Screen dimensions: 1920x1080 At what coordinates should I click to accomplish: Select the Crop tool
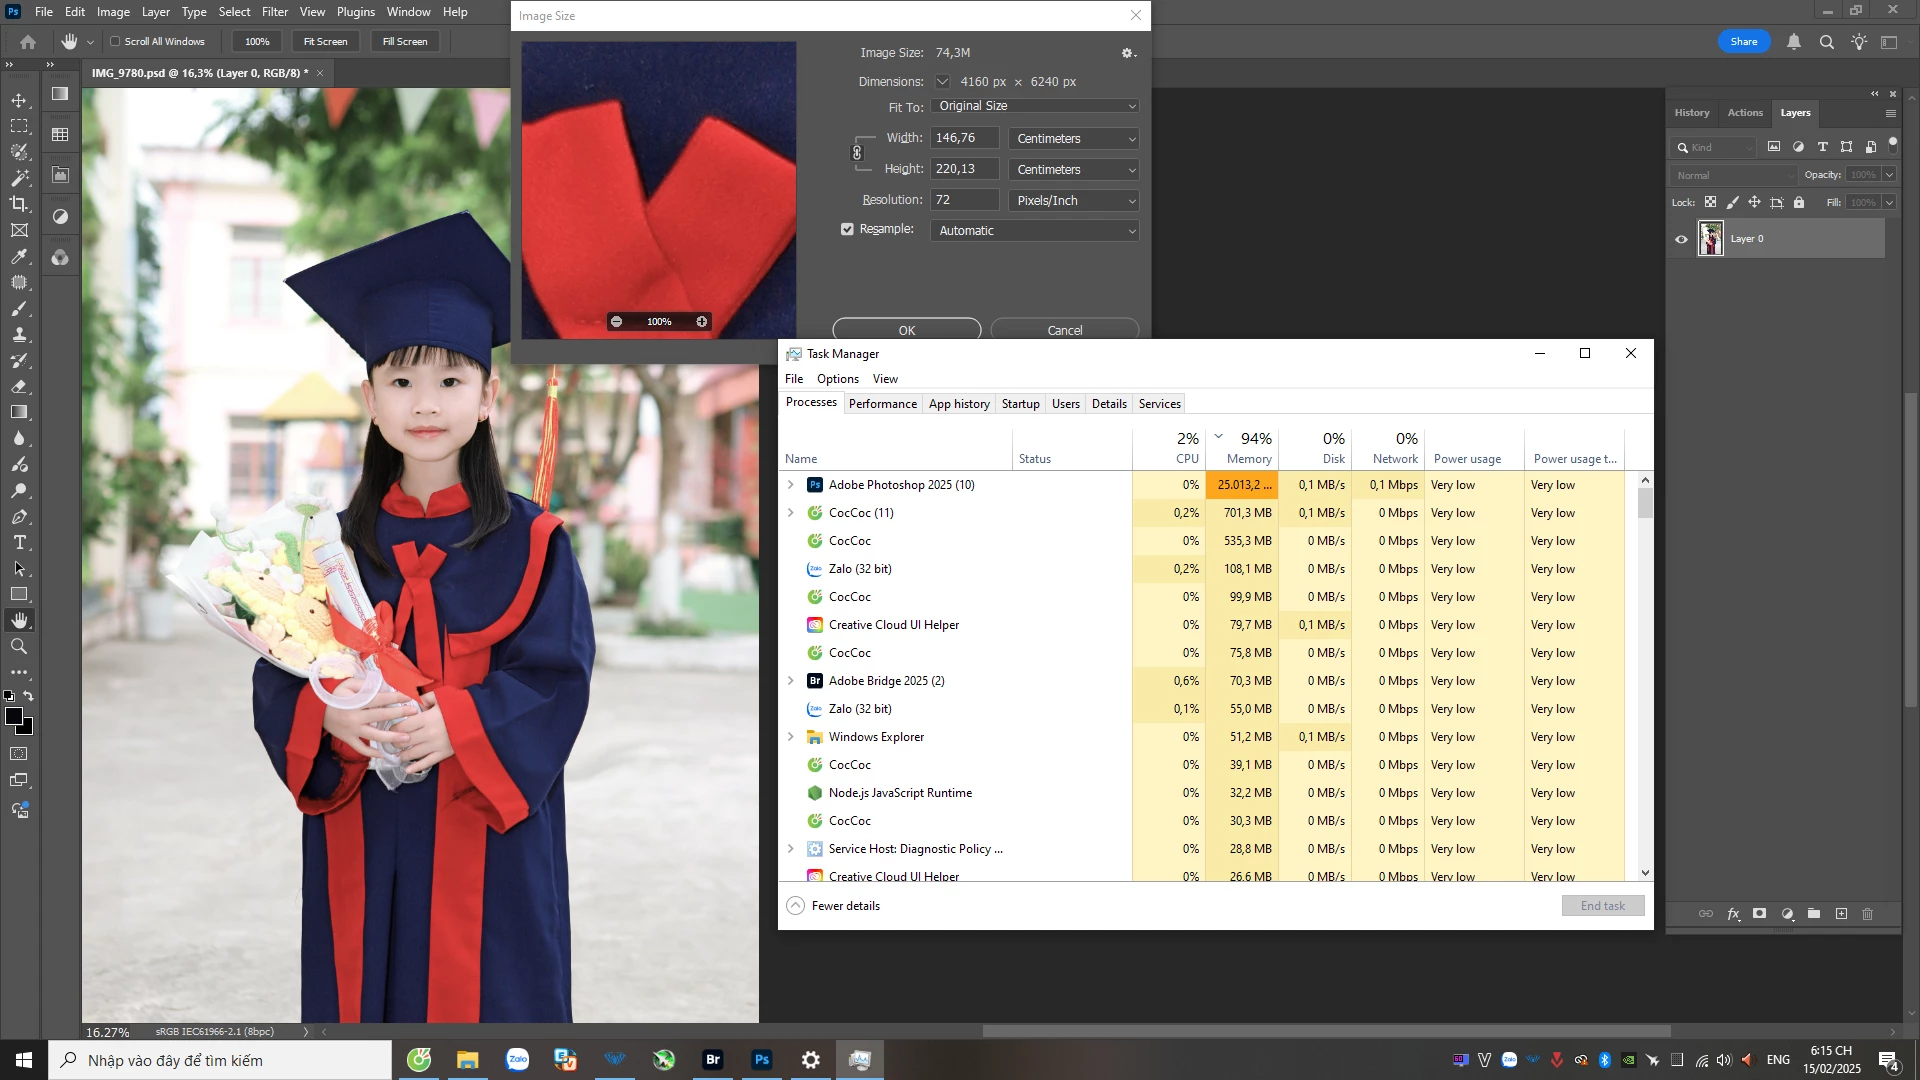(19, 204)
